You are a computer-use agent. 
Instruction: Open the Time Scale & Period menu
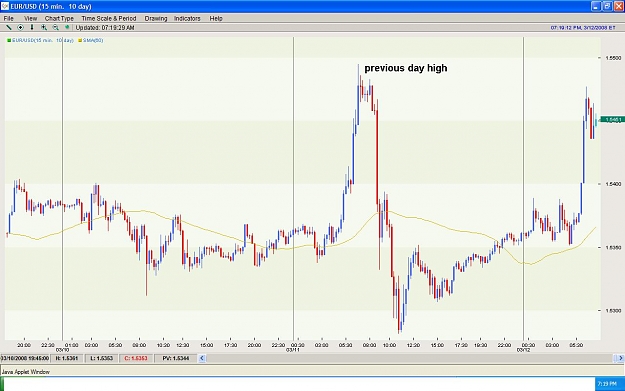coord(109,18)
